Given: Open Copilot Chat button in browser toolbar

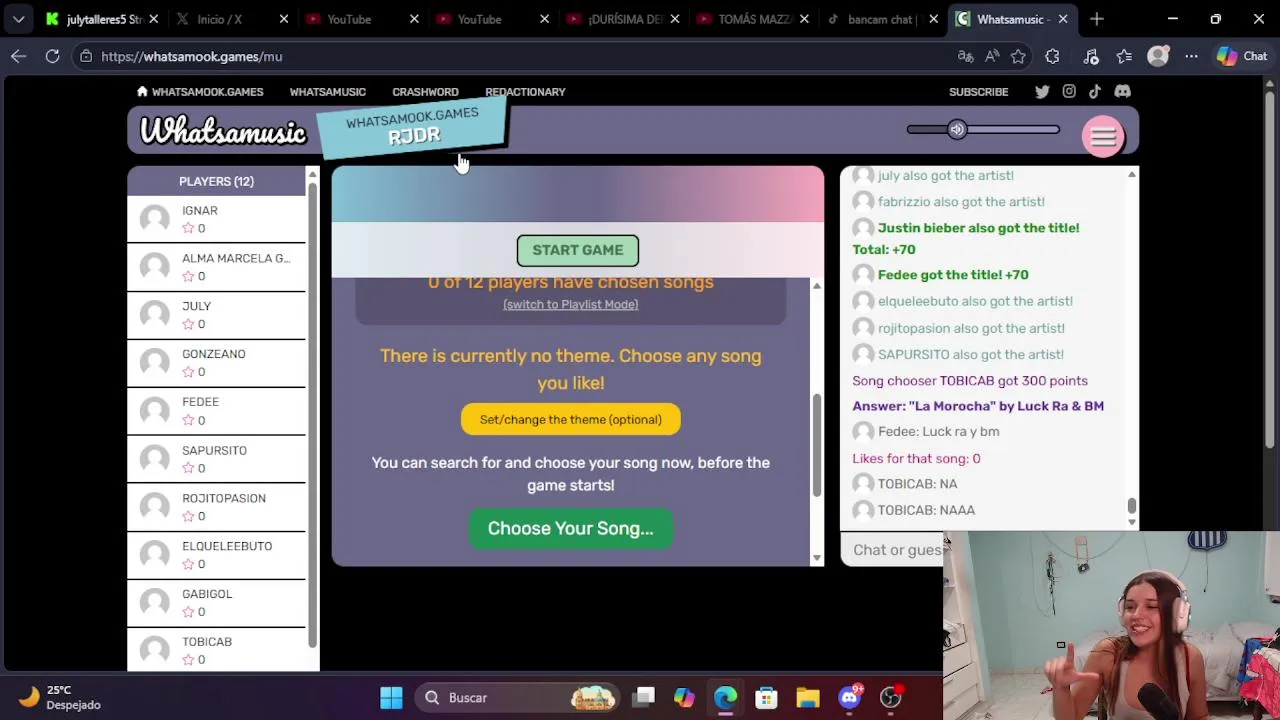Looking at the screenshot, I should 1241,57.
